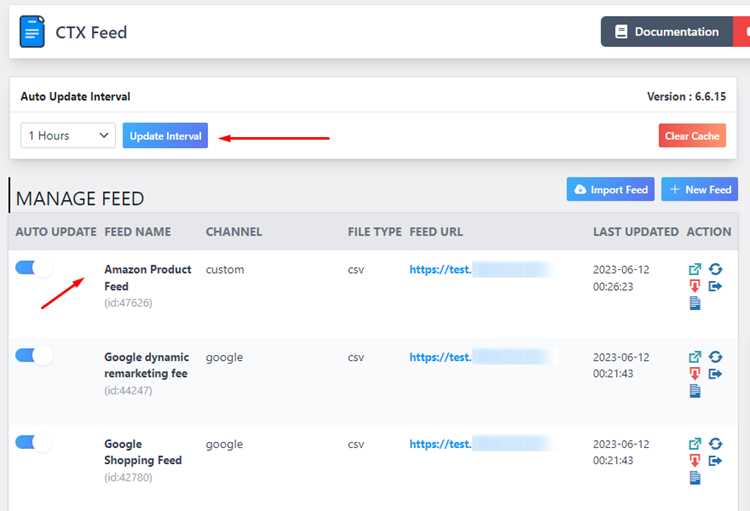Click the Google dynamic remarketing fee name
The height and width of the screenshot is (511, 750).
coord(146,365)
